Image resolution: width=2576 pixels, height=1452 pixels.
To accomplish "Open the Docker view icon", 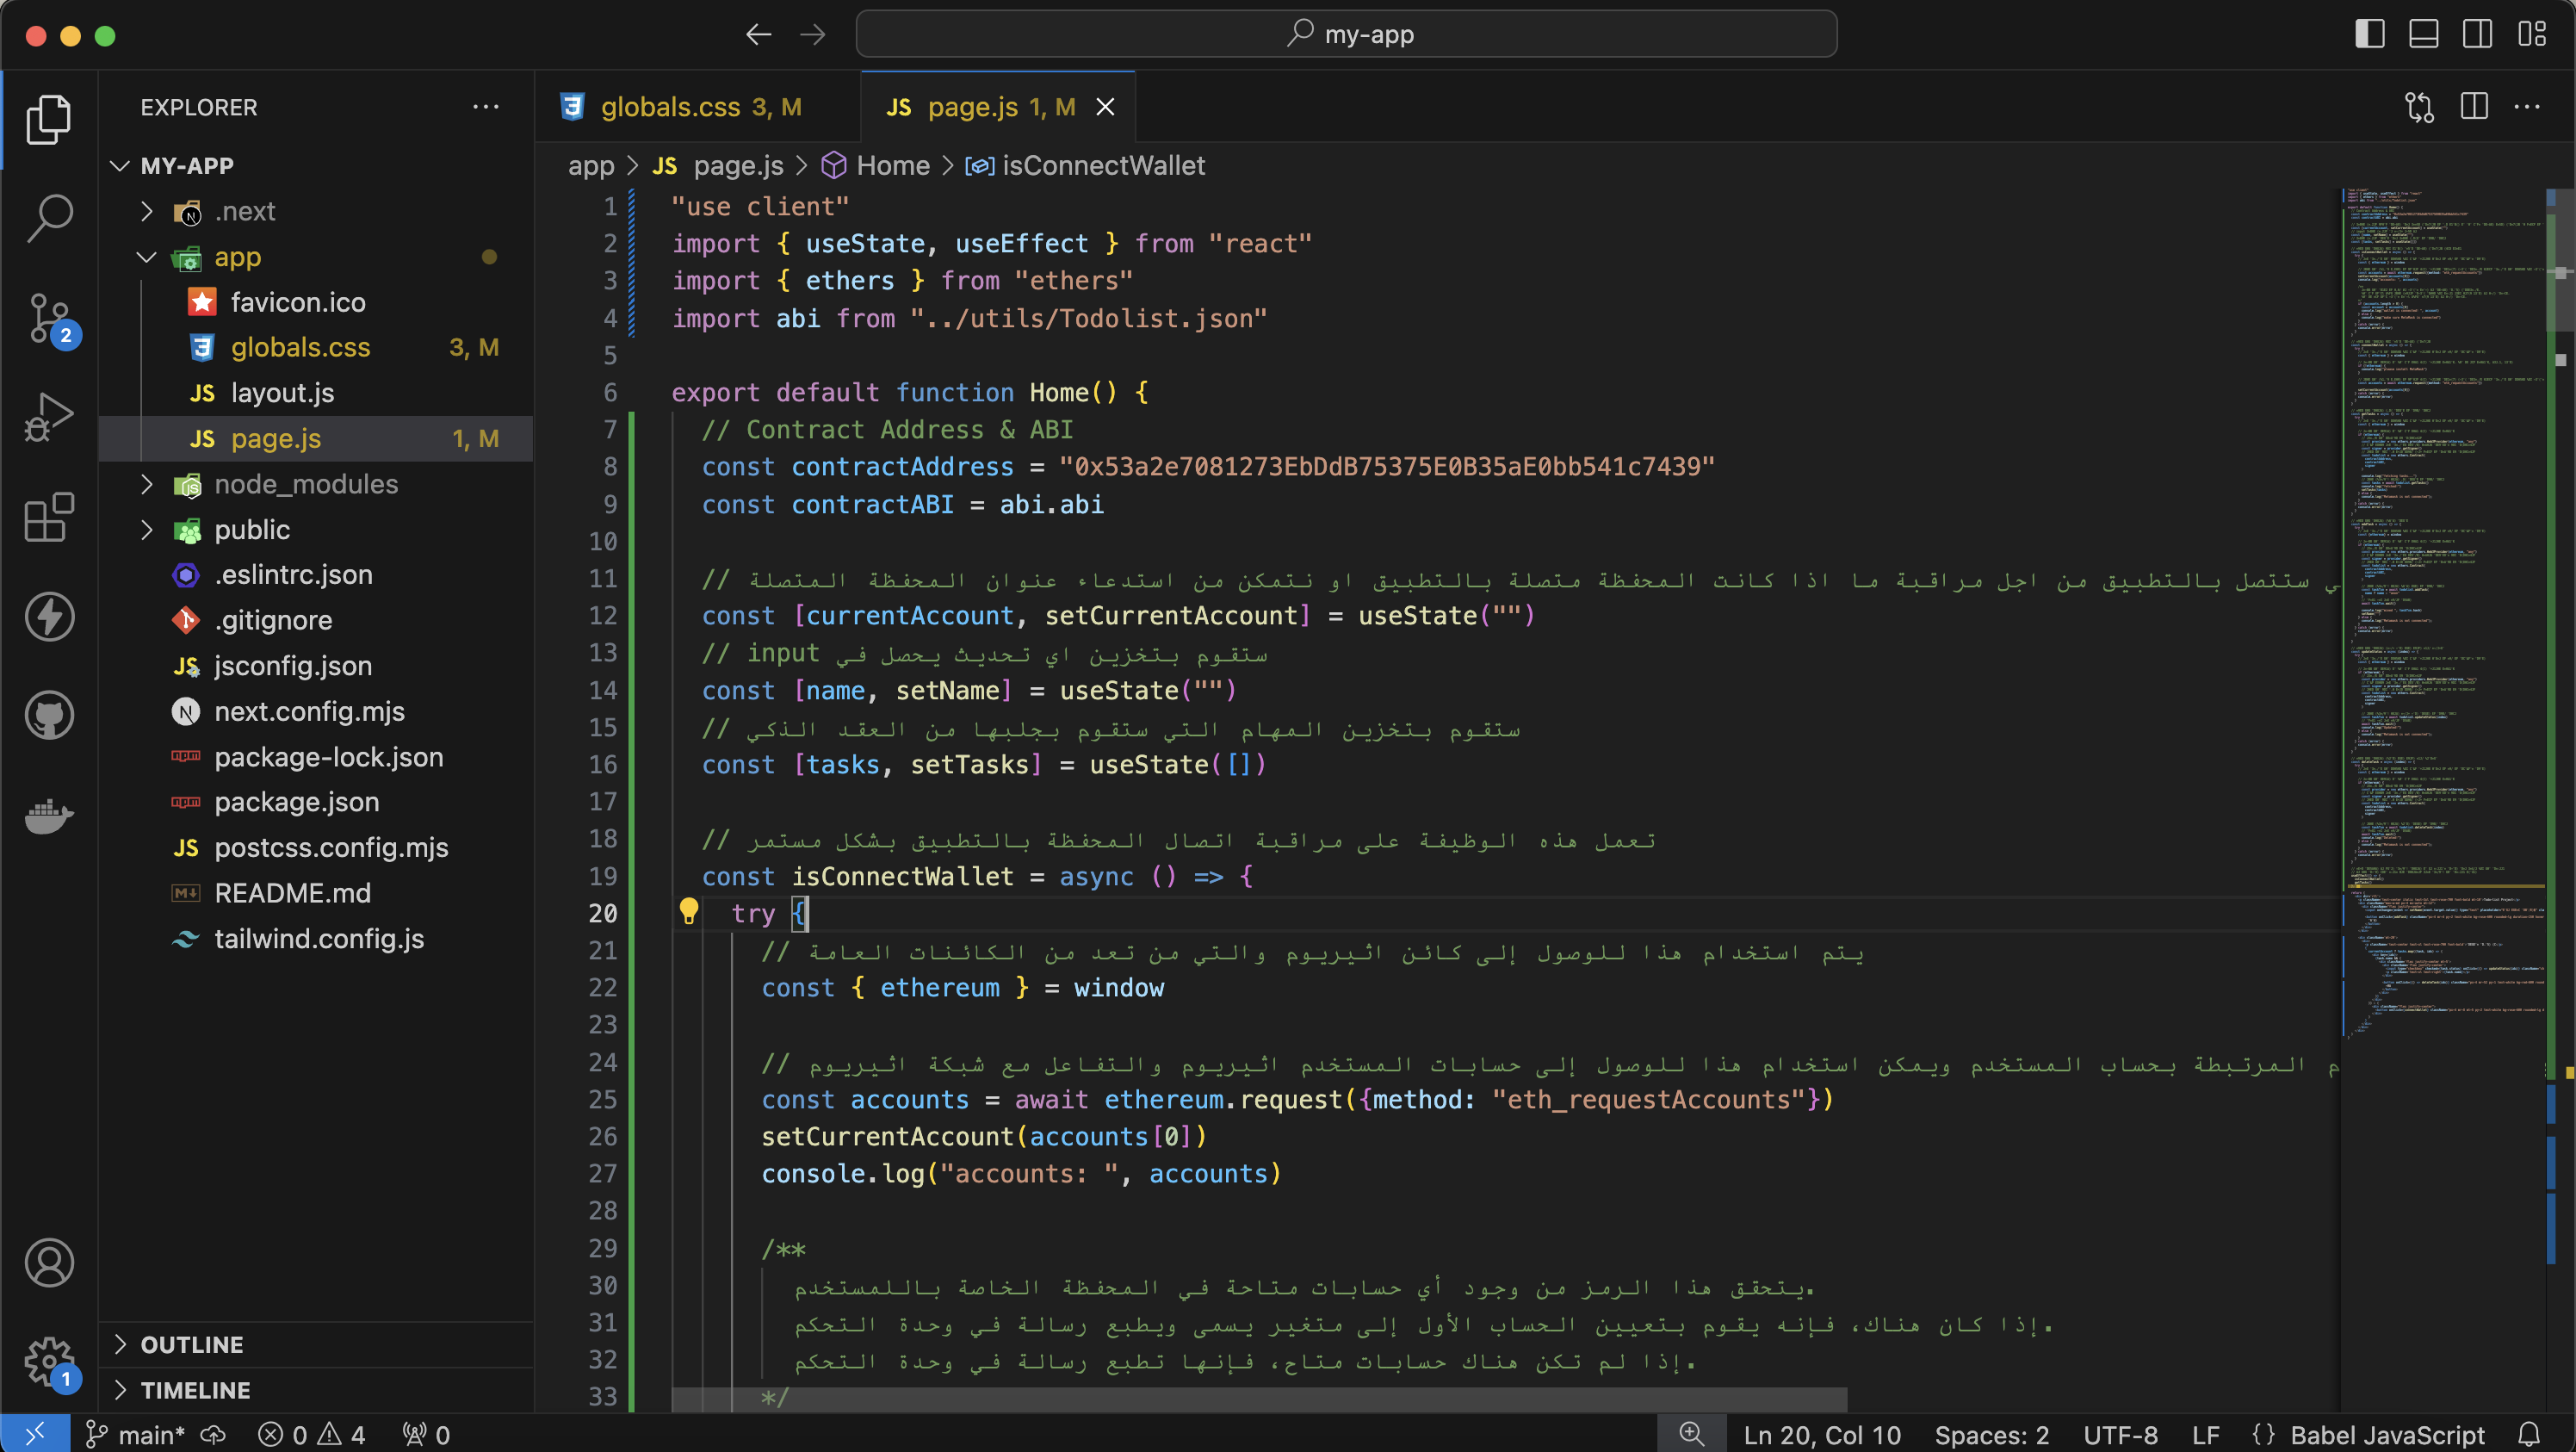I will 48,815.
